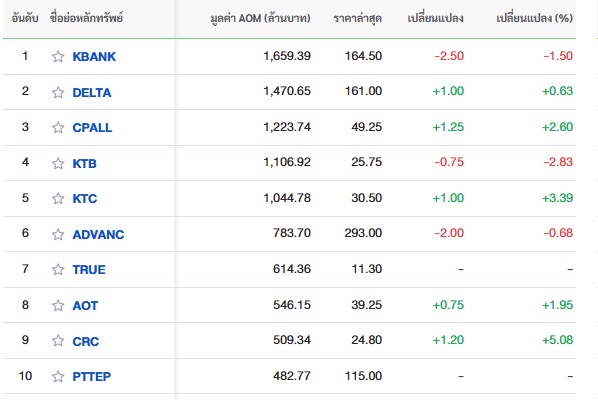Sort by เปลี่ยนแปลง (%) column header
This screenshot has width=598, height=400.
pos(534,18)
